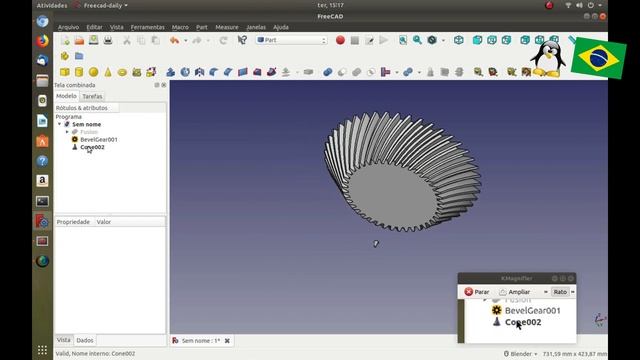Open the Measure menu
Screen dimensions: 640x360
[227, 27]
